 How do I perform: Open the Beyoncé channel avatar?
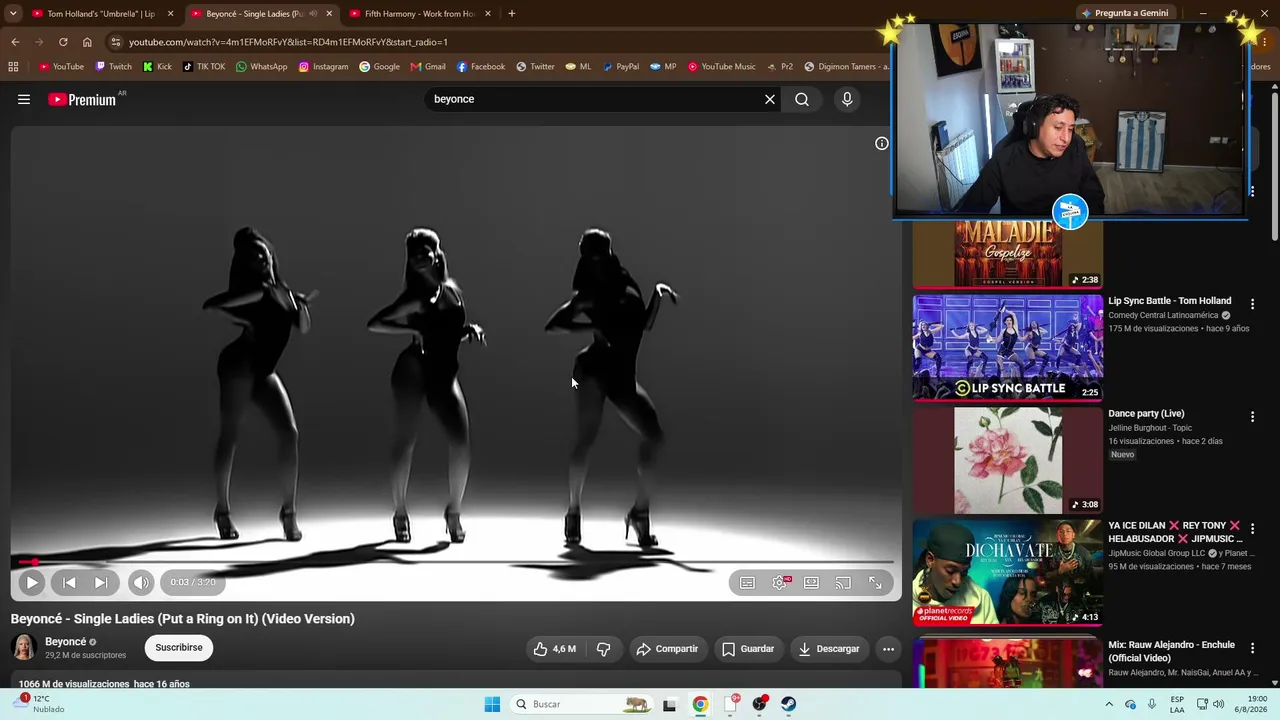pyautogui.click(x=24, y=648)
